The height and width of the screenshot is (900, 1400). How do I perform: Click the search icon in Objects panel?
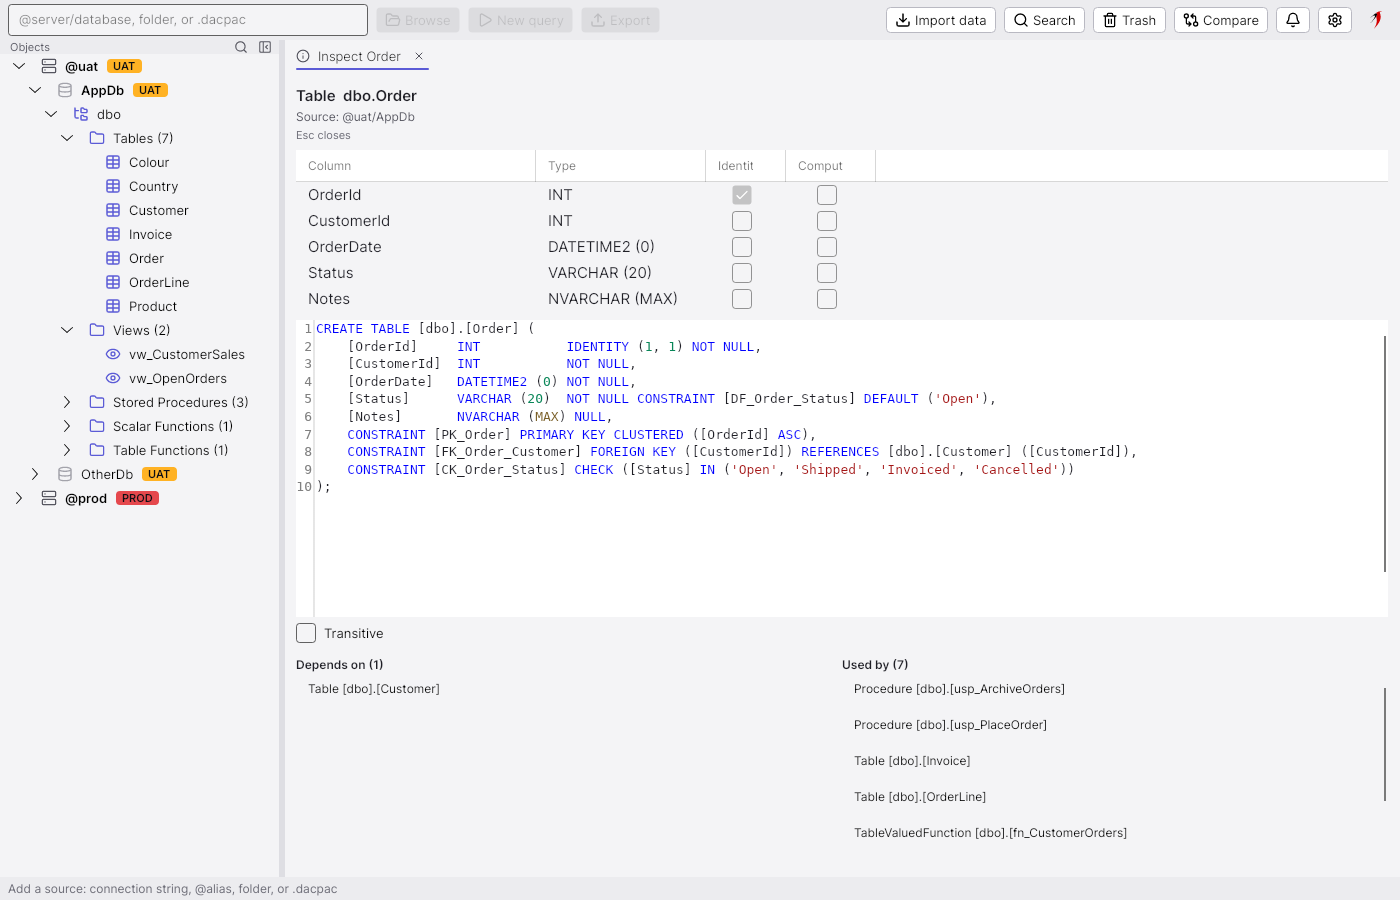pyautogui.click(x=241, y=47)
